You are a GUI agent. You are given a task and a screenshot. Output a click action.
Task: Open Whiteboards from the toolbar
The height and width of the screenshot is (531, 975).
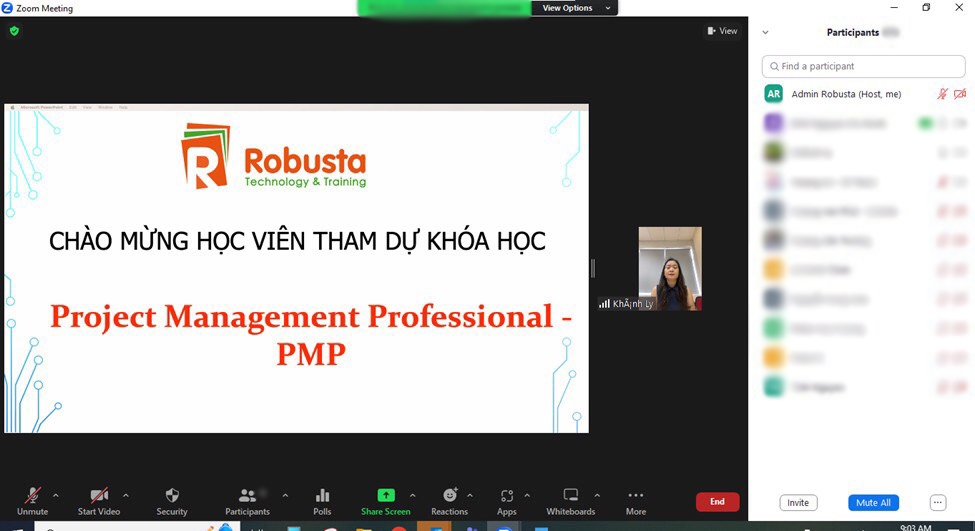click(571, 501)
